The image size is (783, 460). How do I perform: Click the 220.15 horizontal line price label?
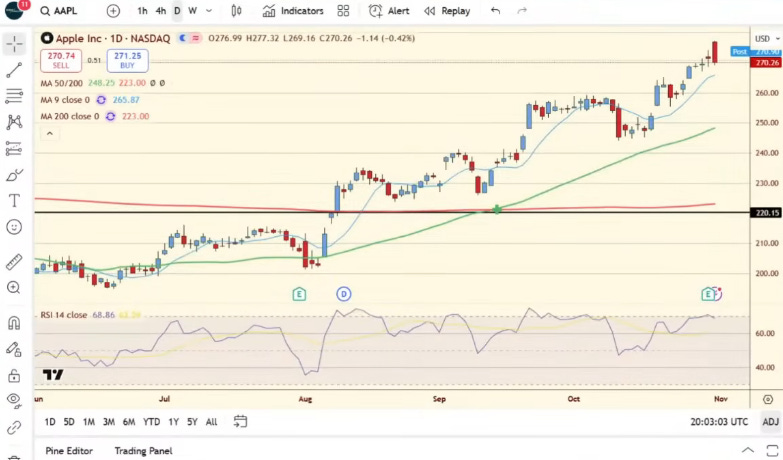tap(767, 213)
